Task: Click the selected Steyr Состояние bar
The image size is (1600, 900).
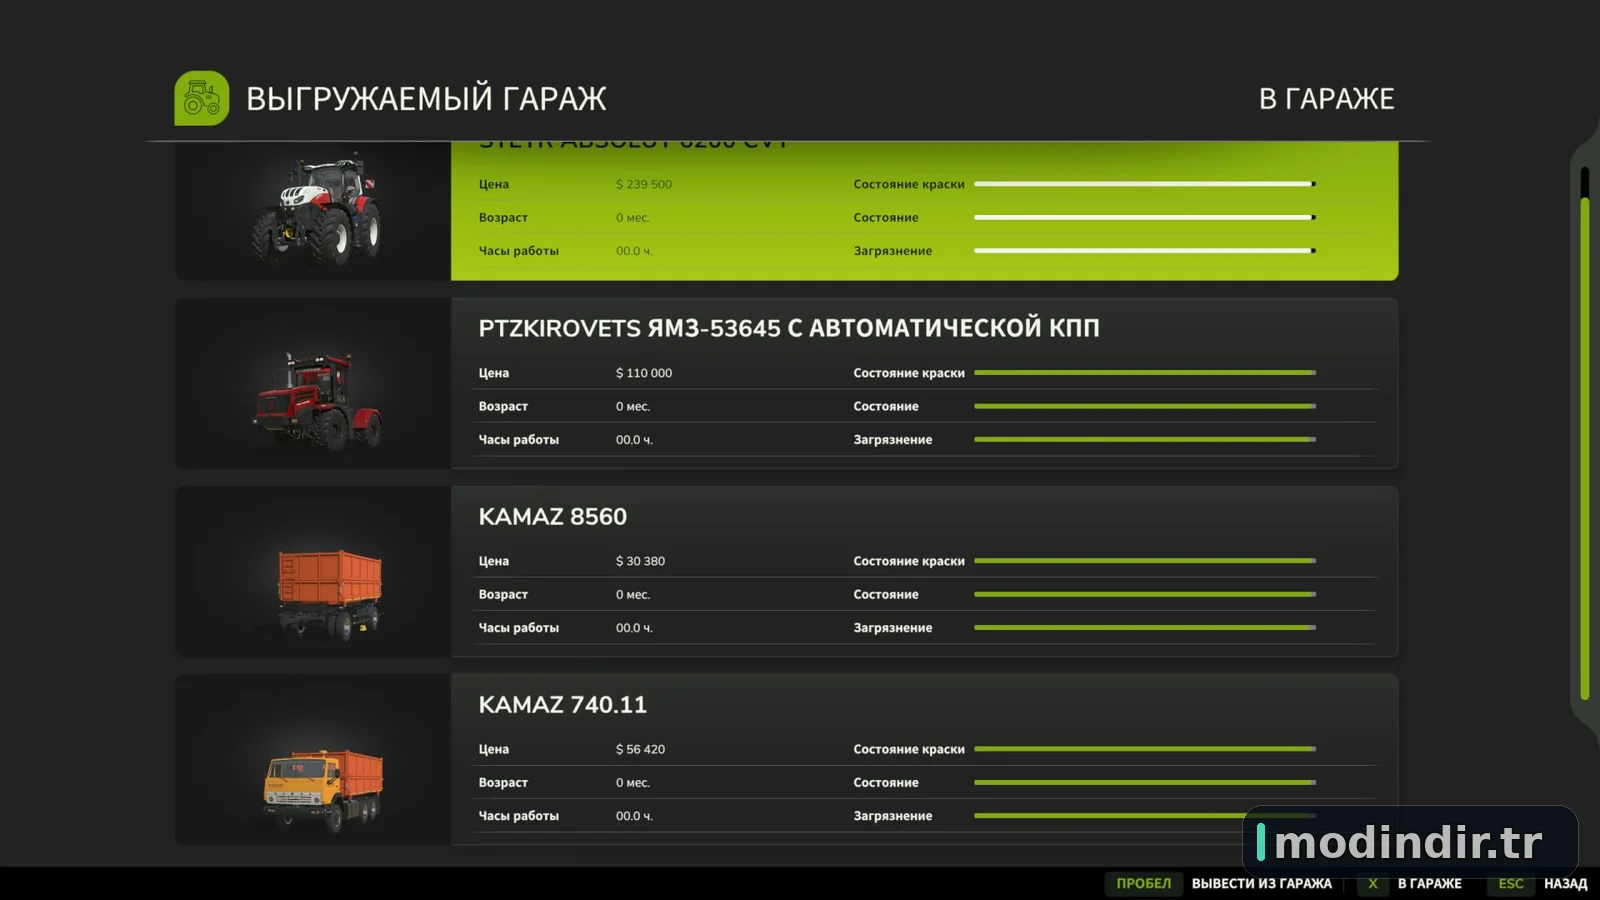Action: 1145,218
